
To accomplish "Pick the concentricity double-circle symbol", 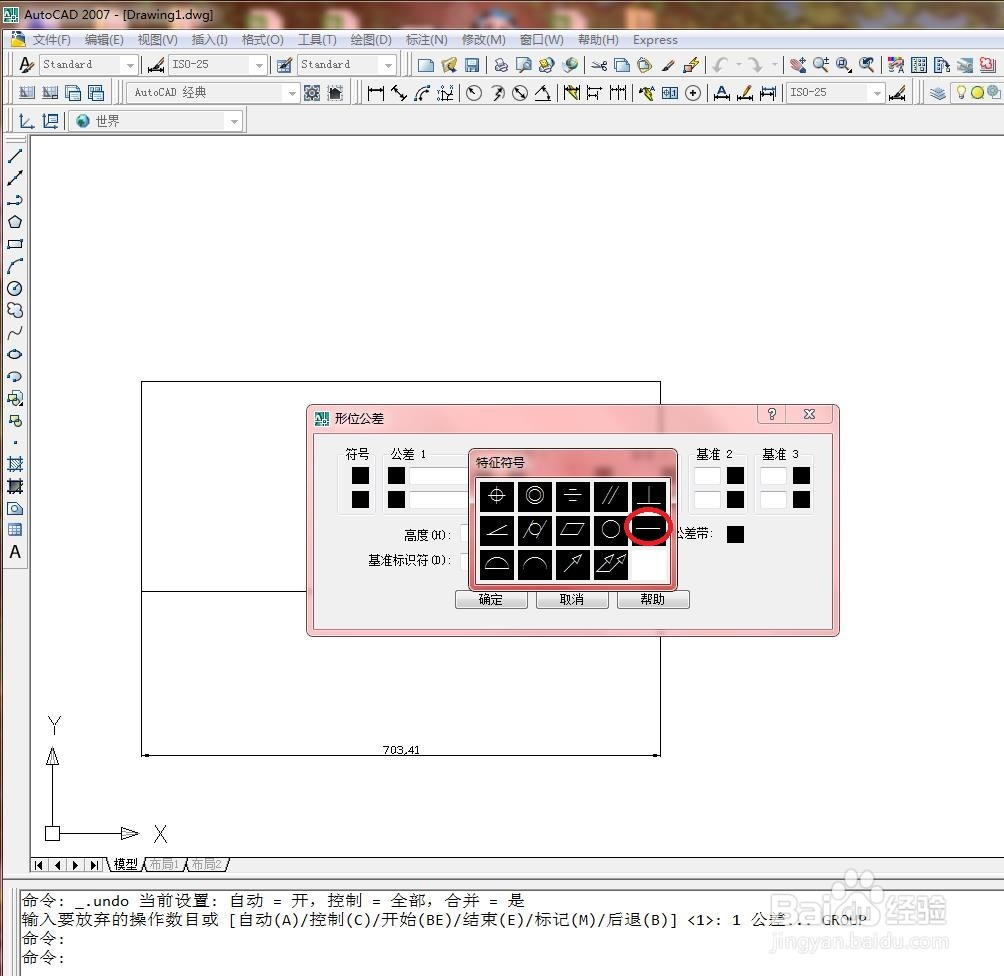I will click(x=535, y=495).
